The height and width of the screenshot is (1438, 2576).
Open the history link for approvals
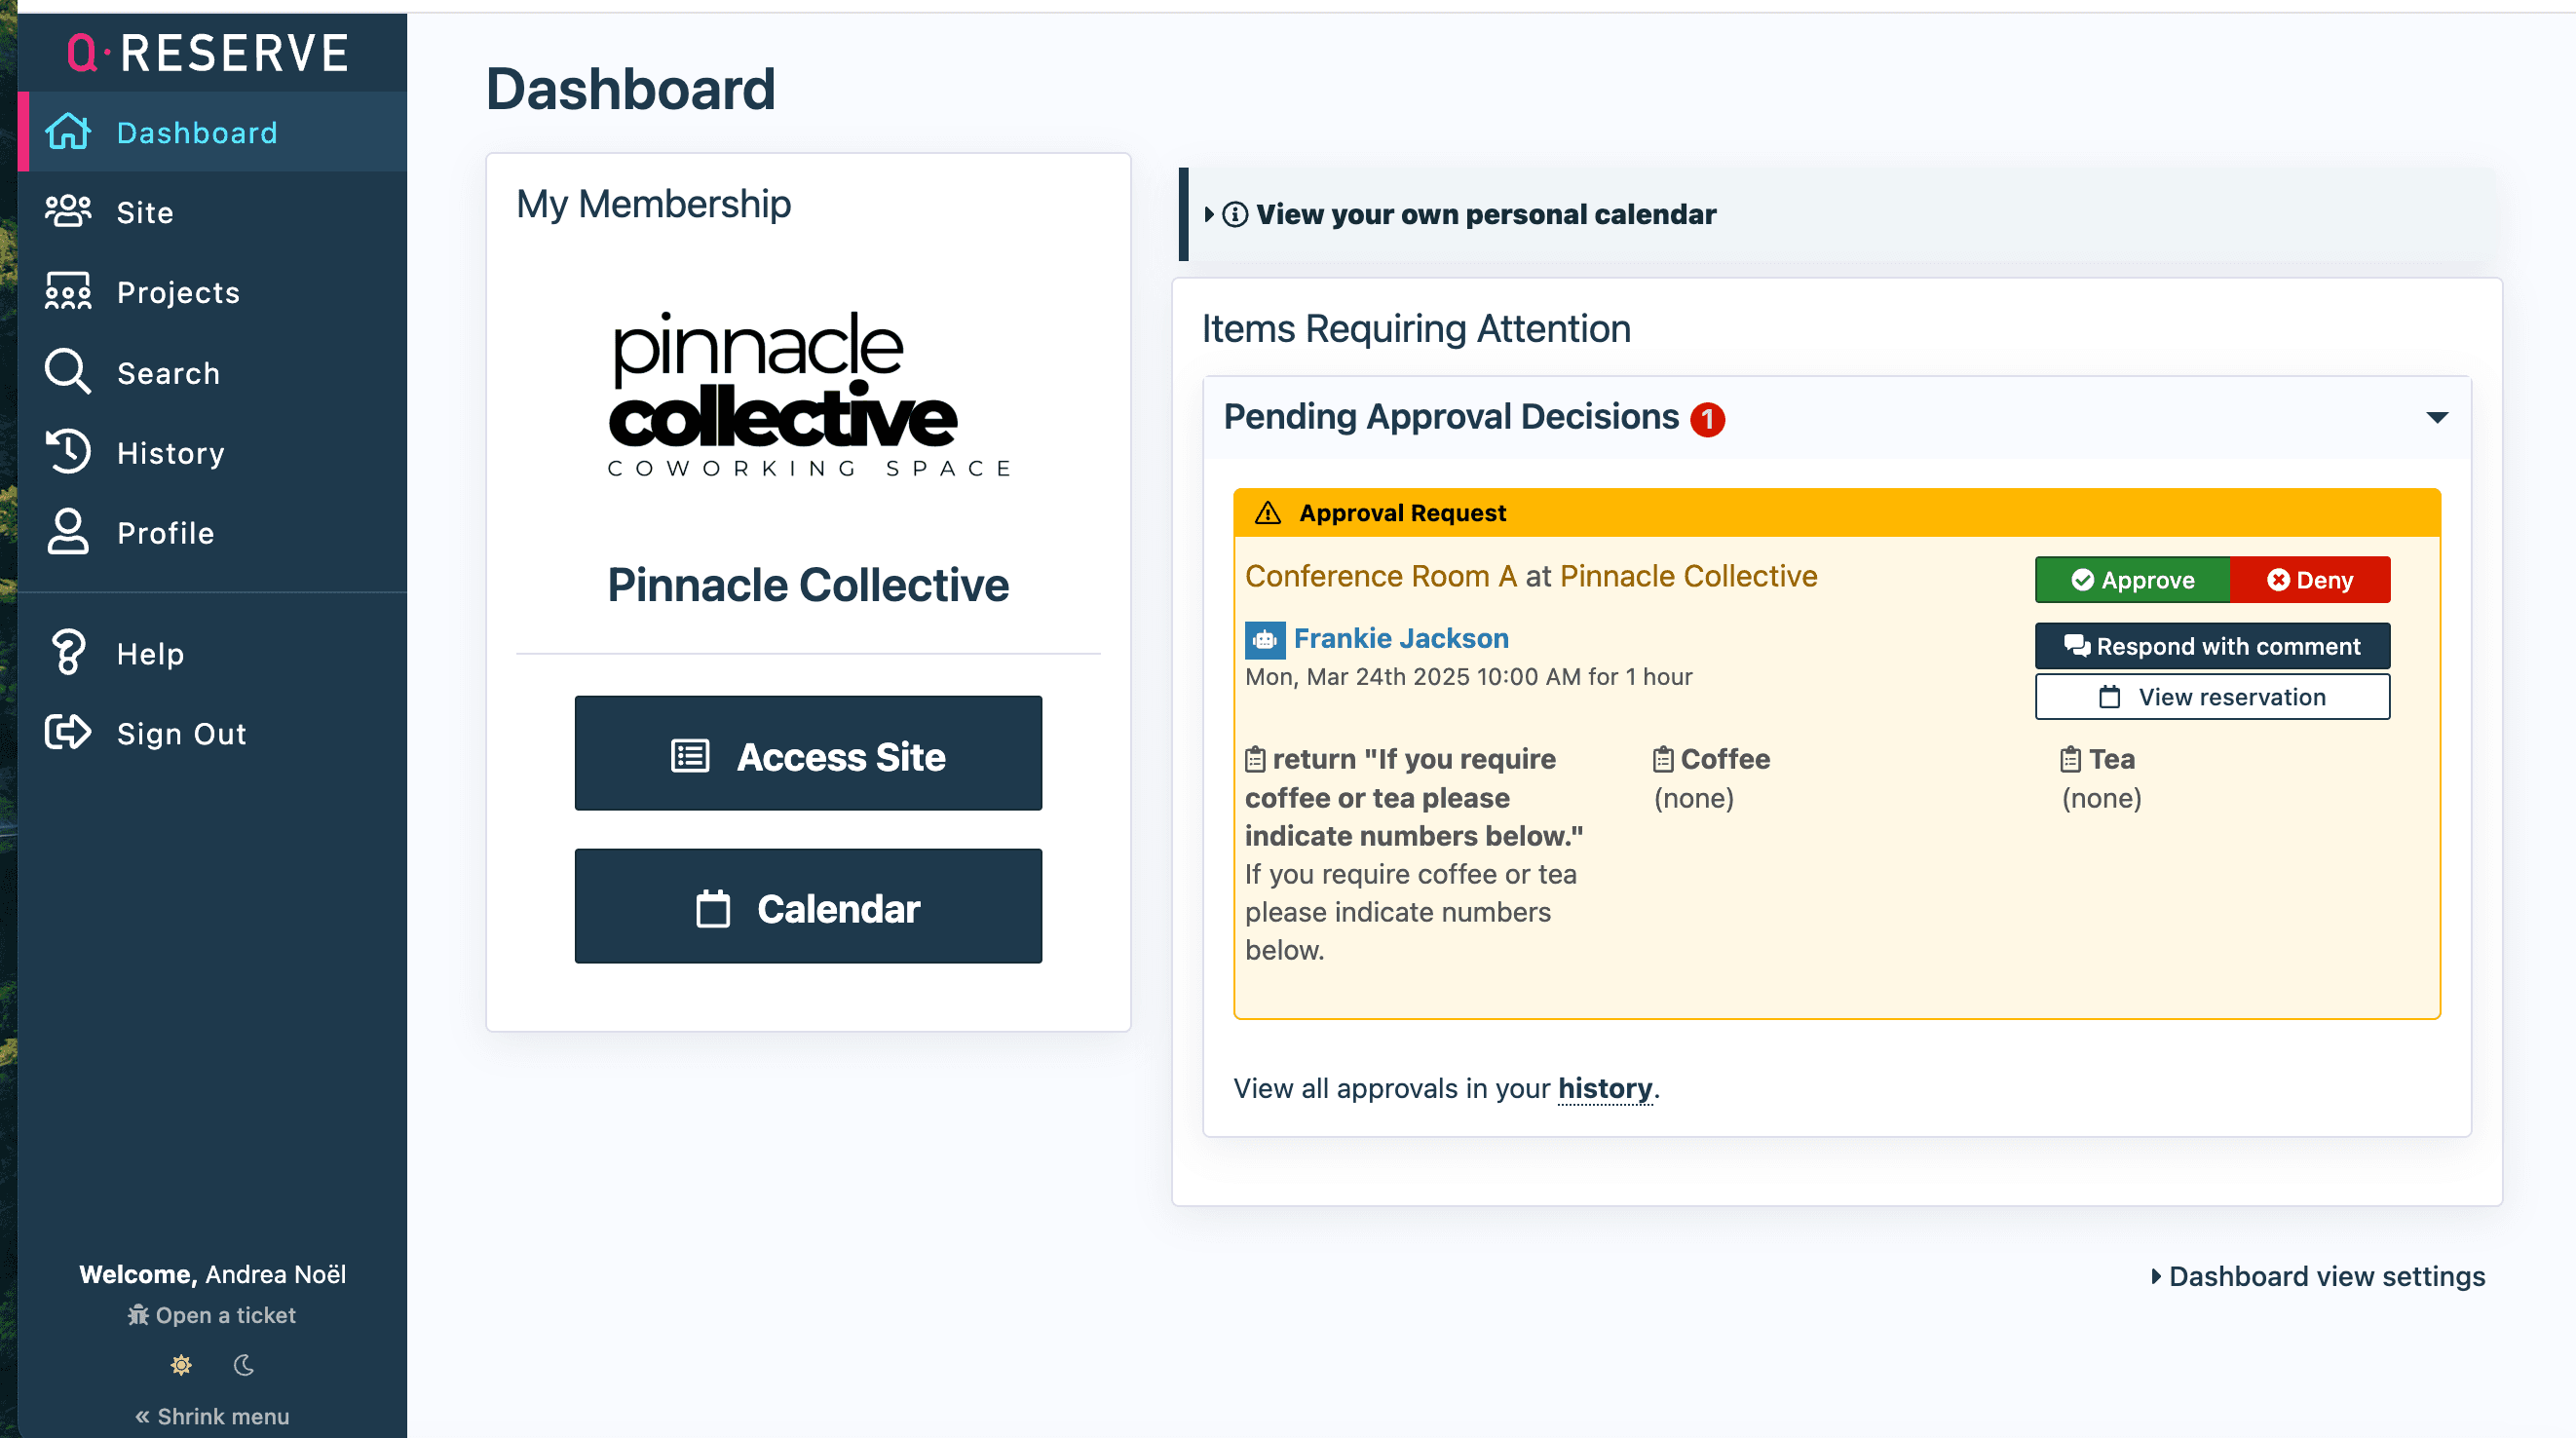(1604, 1088)
